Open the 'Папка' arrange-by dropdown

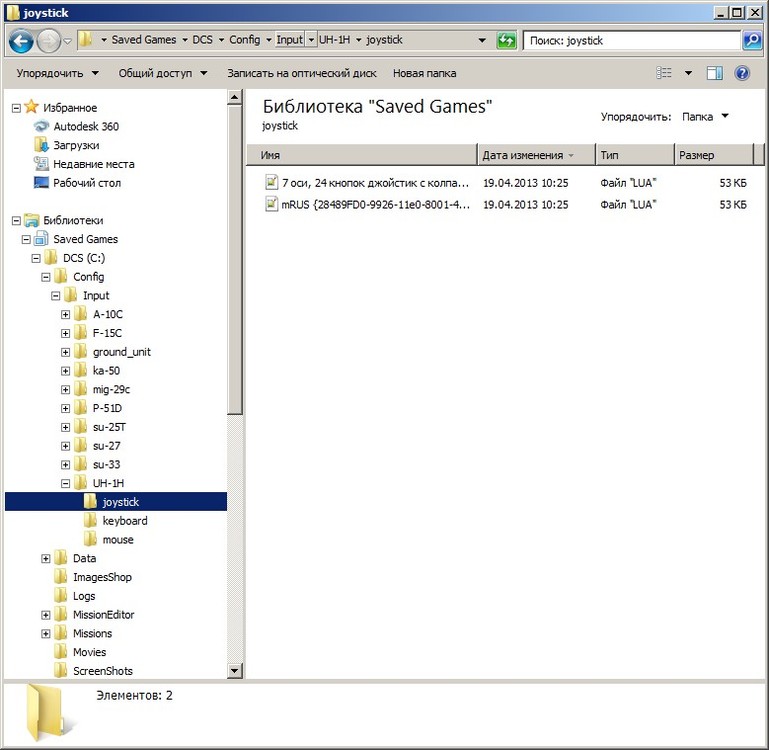tap(705, 117)
